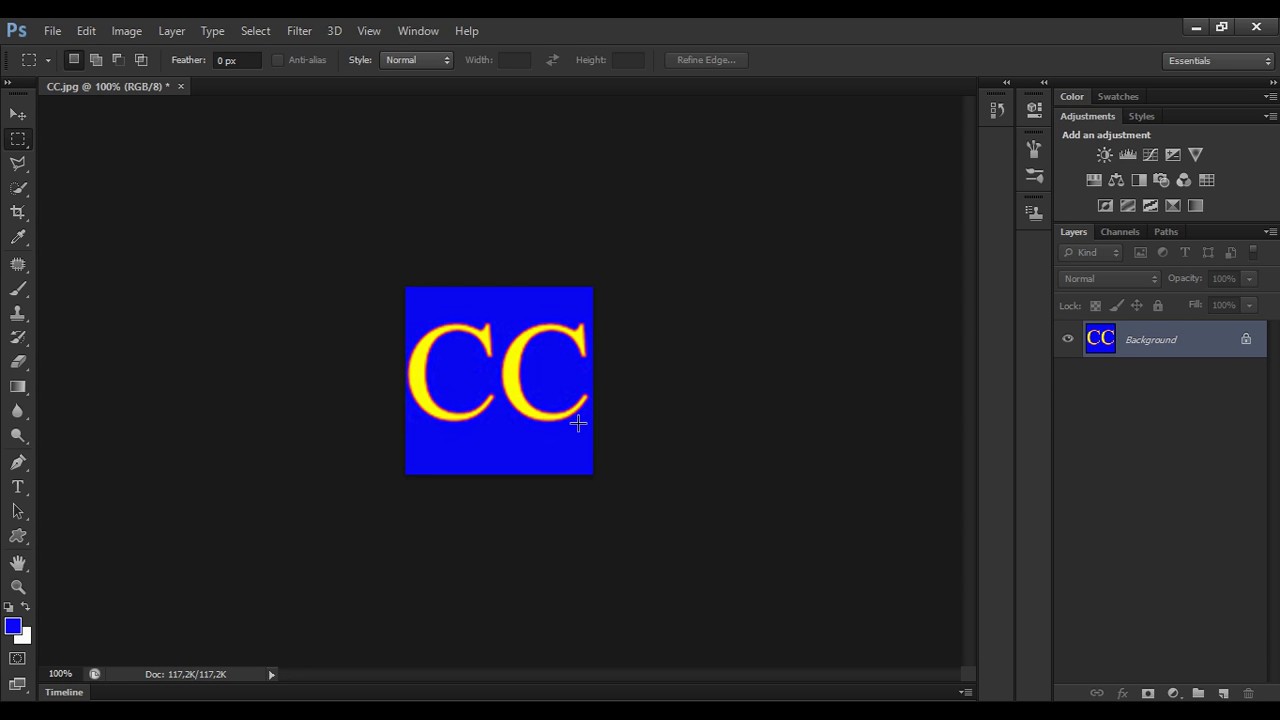Toggle Lock transparent pixels
The width and height of the screenshot is (1280, 720).
click(x=1095, y=306)
